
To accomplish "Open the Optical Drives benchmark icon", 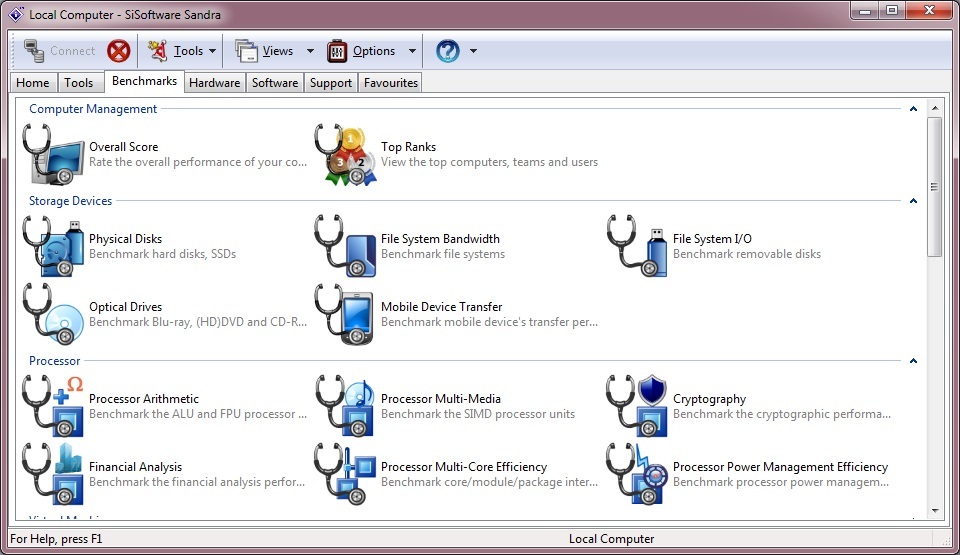I will [53, 314].
